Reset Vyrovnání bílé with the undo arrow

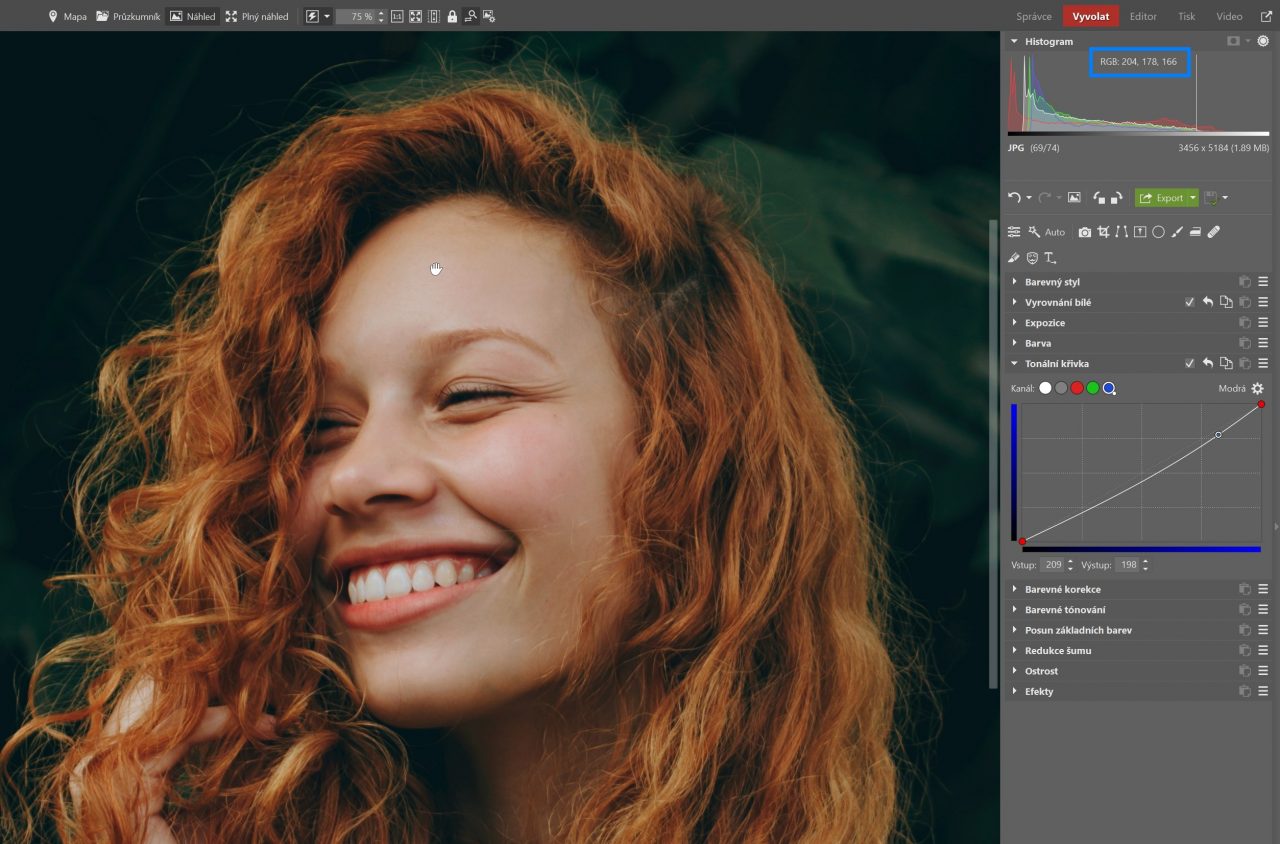point(1208,302)
